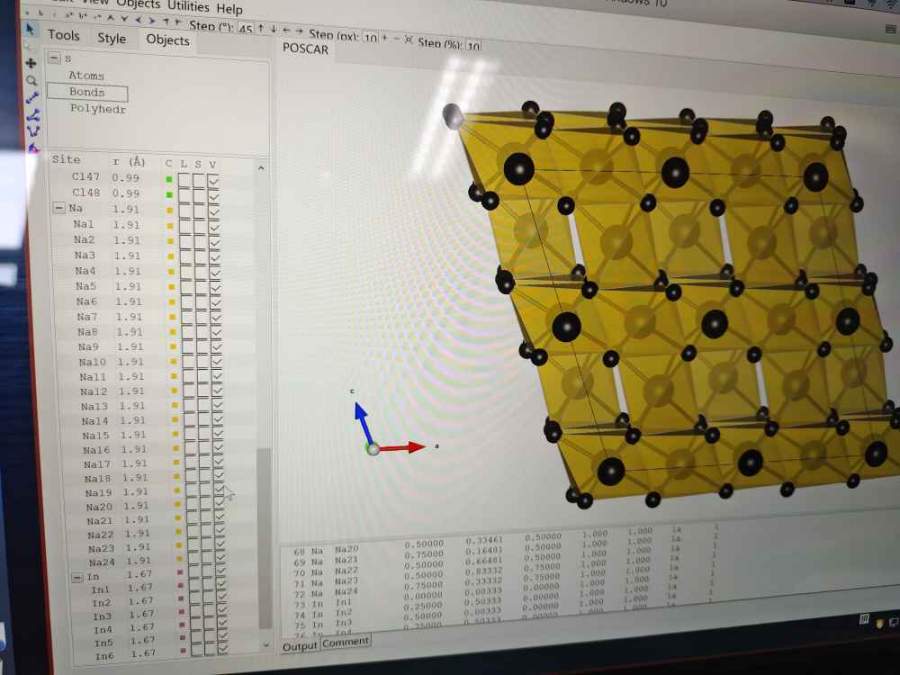Switch to the Style tab

click(111, 38)
